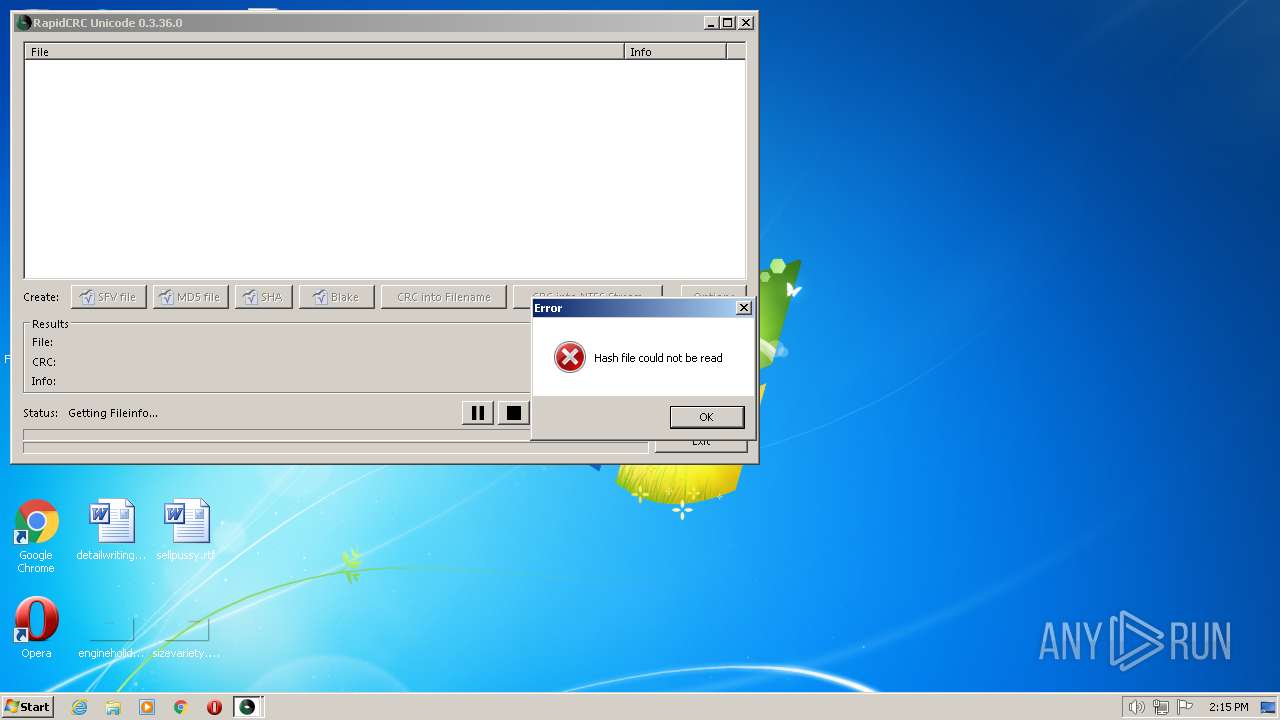Open Chrome from the taskbar
Screen dimensions: 1280x720
click(x=181, y=707)
